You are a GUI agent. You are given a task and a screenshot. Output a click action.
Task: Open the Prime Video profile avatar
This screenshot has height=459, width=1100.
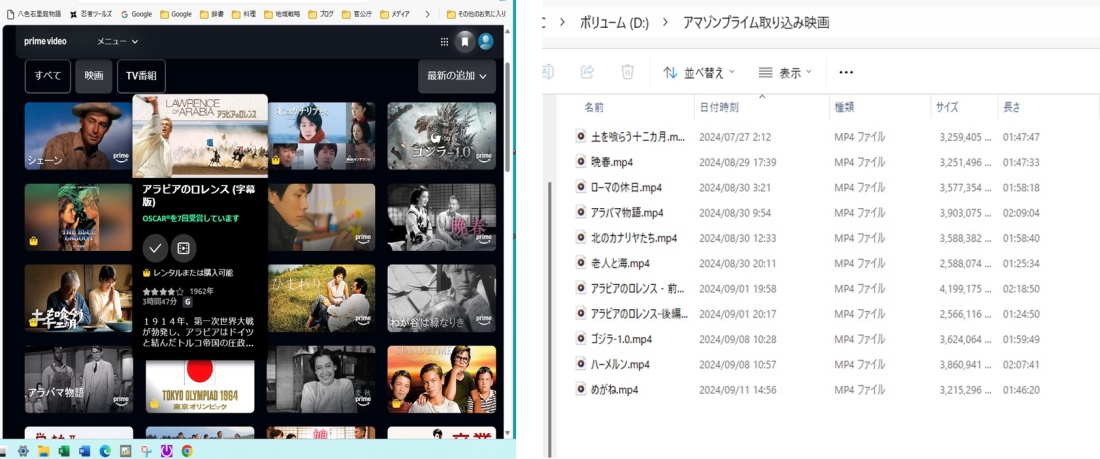pos(485,42)
